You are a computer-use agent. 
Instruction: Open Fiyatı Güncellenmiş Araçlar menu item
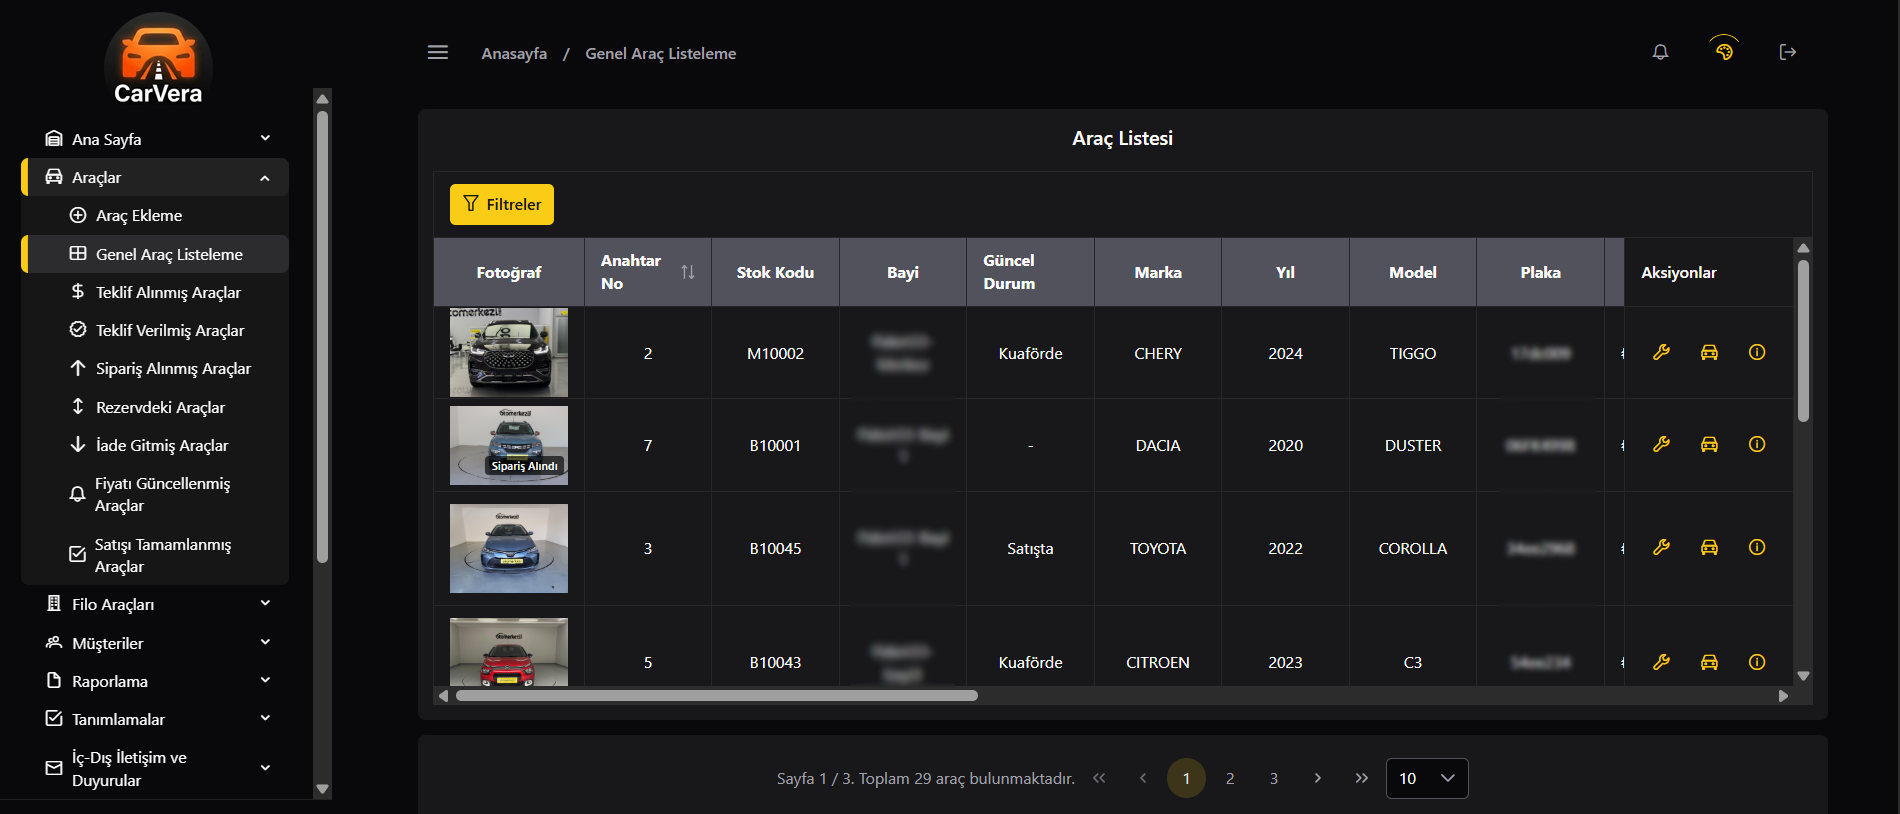tap(155, 494)
